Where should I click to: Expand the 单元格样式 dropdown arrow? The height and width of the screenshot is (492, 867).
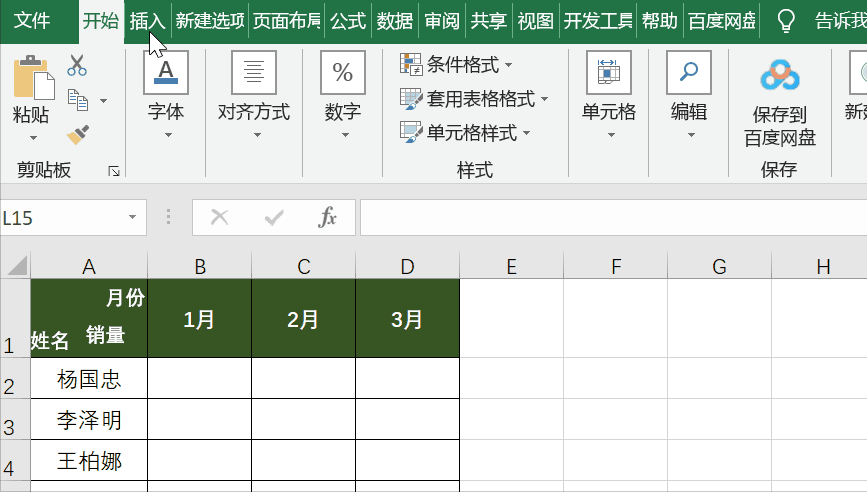click(x=526, y=133)
